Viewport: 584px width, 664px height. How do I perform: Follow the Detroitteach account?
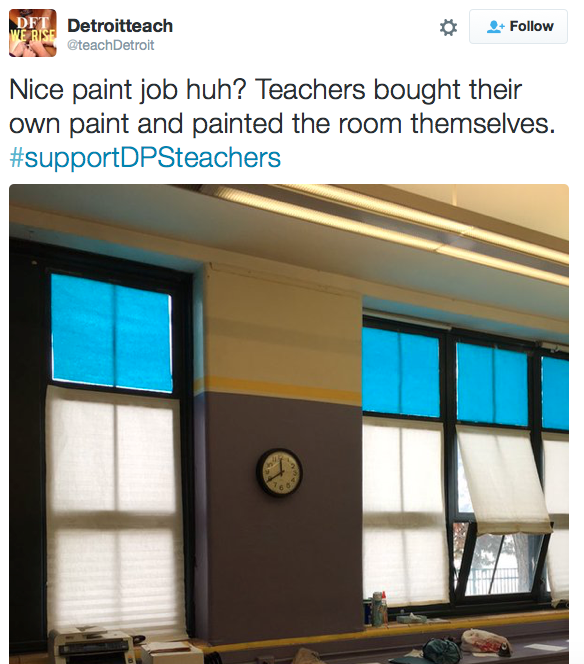(518, 26)
